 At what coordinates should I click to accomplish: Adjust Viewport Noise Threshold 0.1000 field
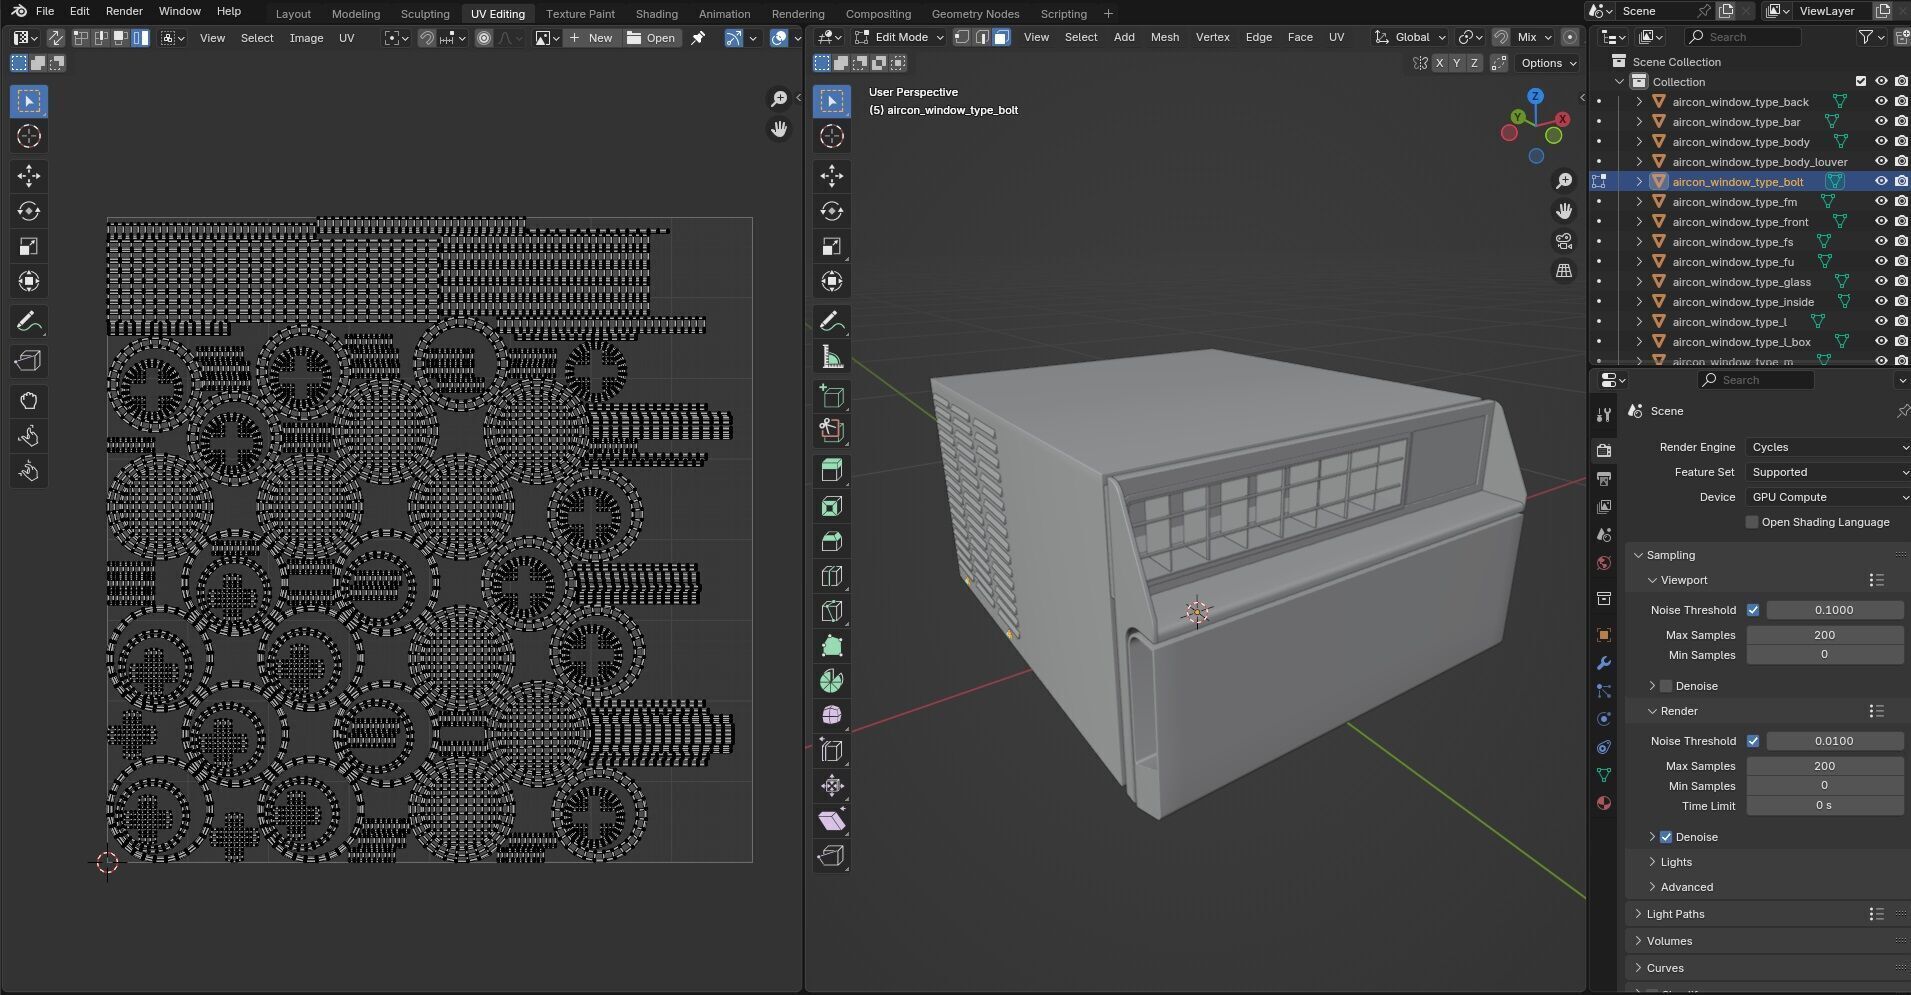[1834, 610]
